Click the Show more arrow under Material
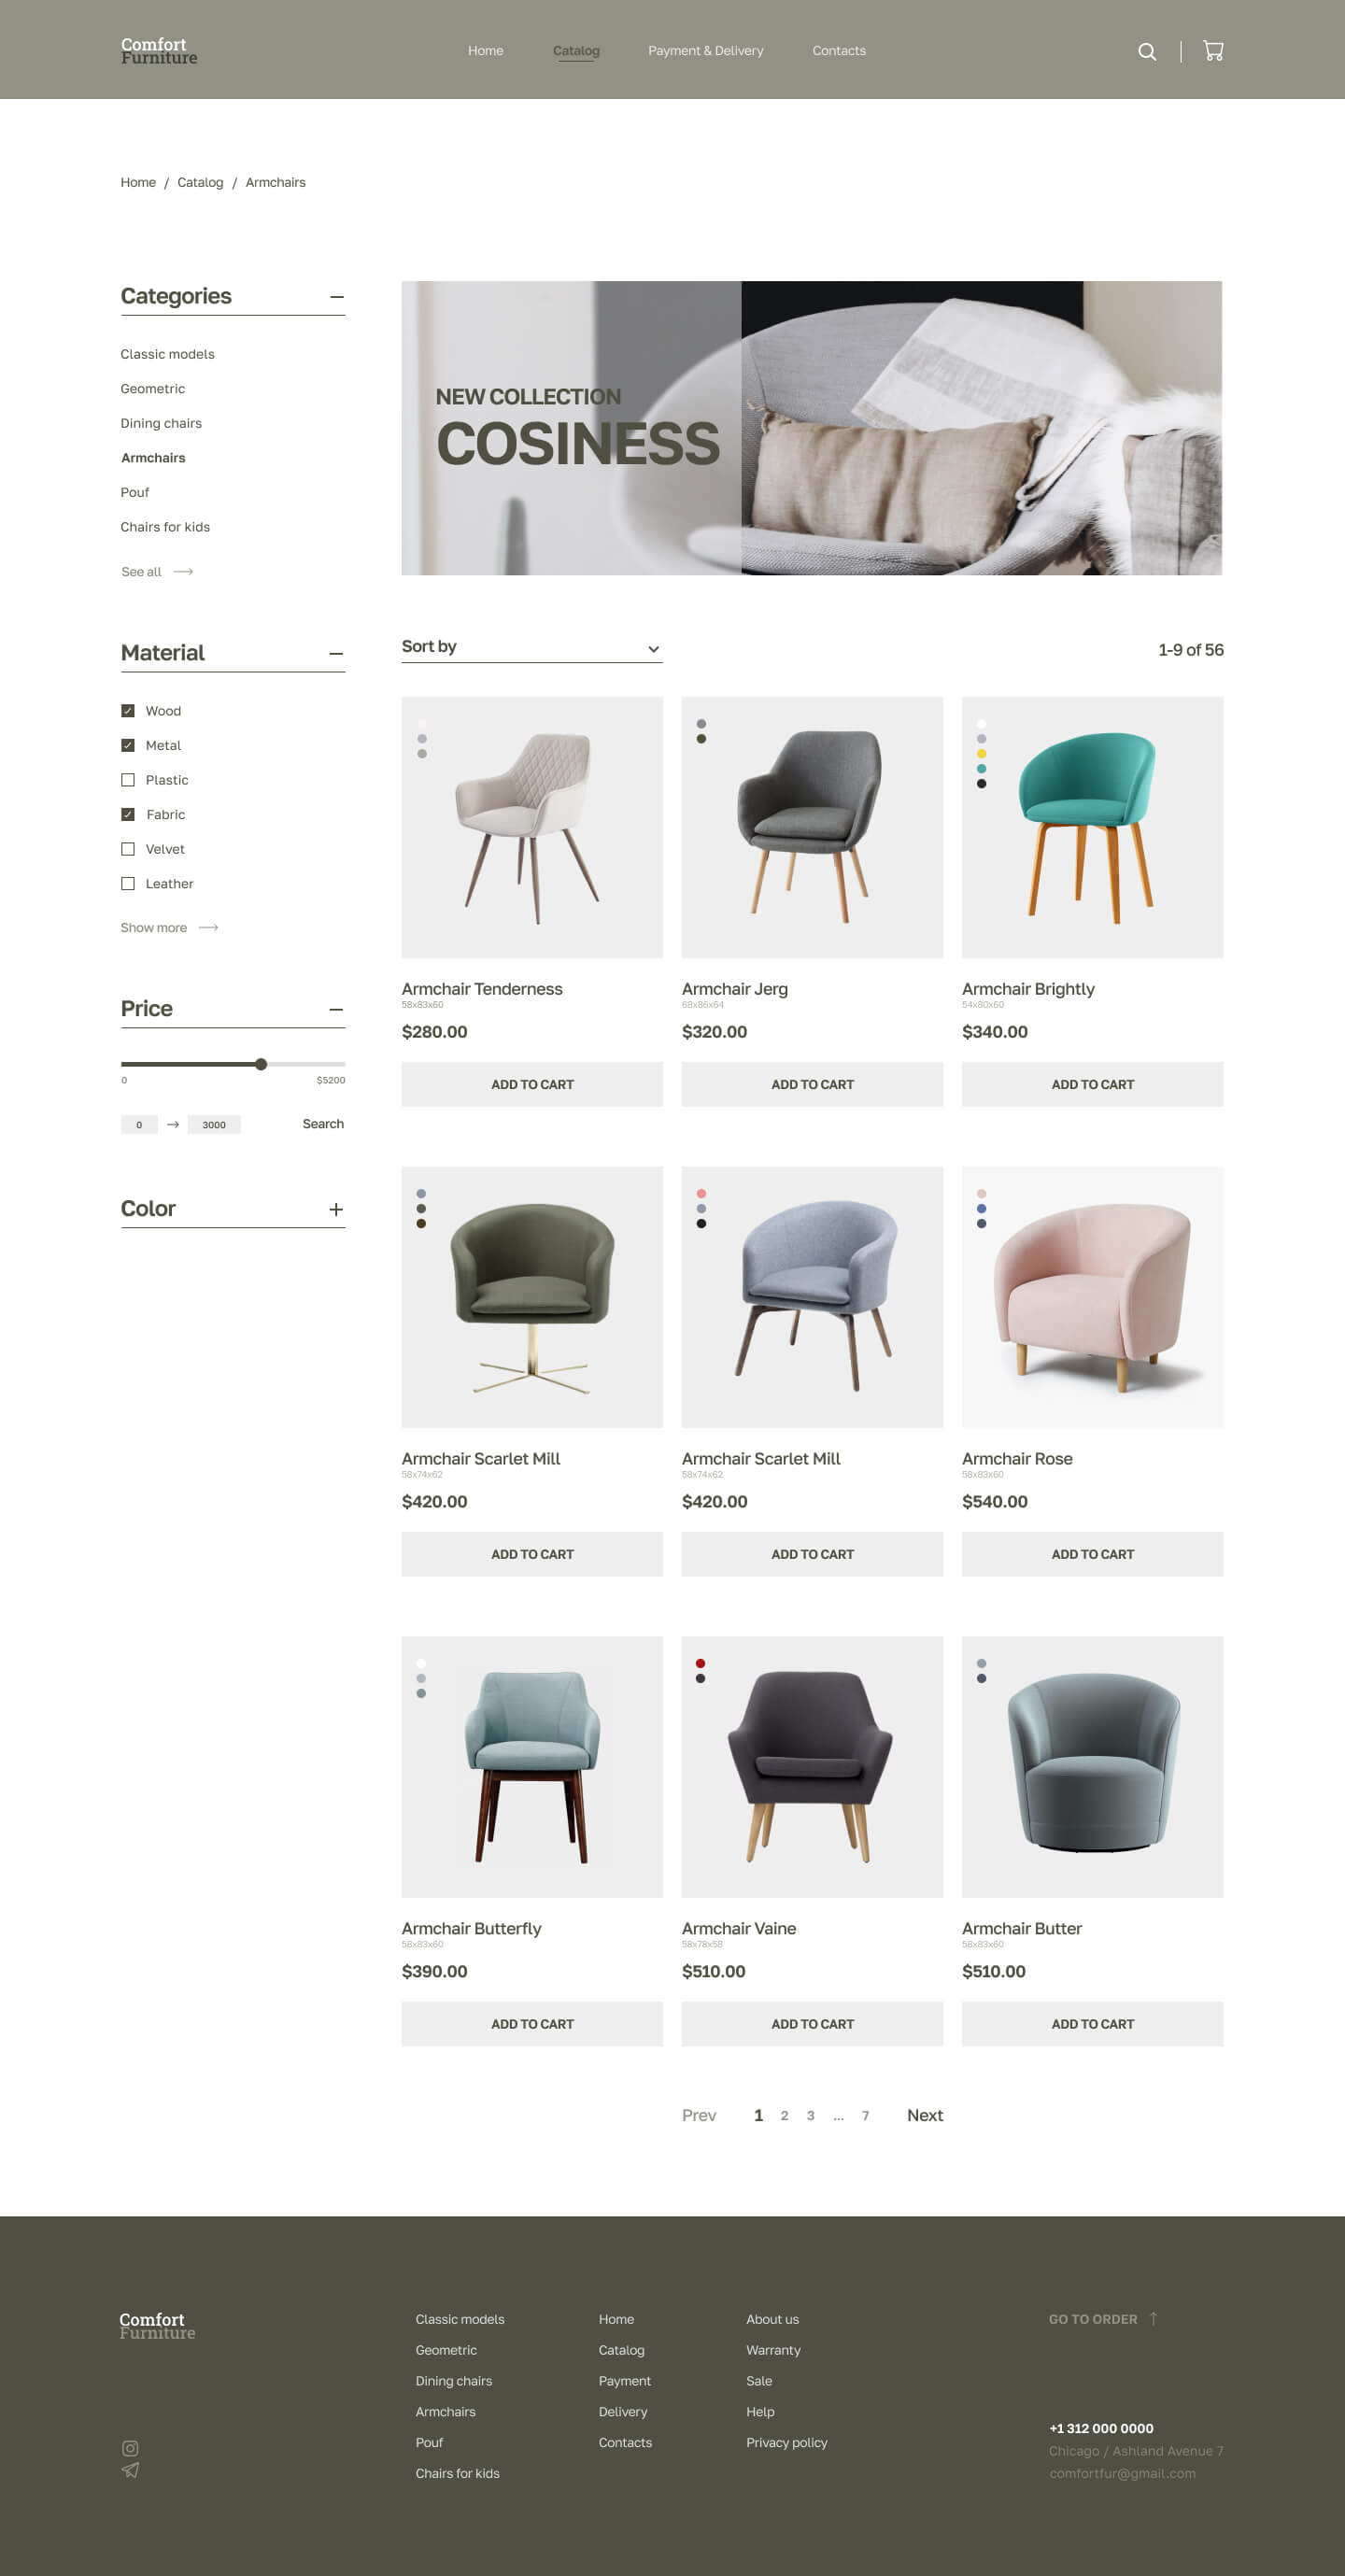 pos(208,928)
